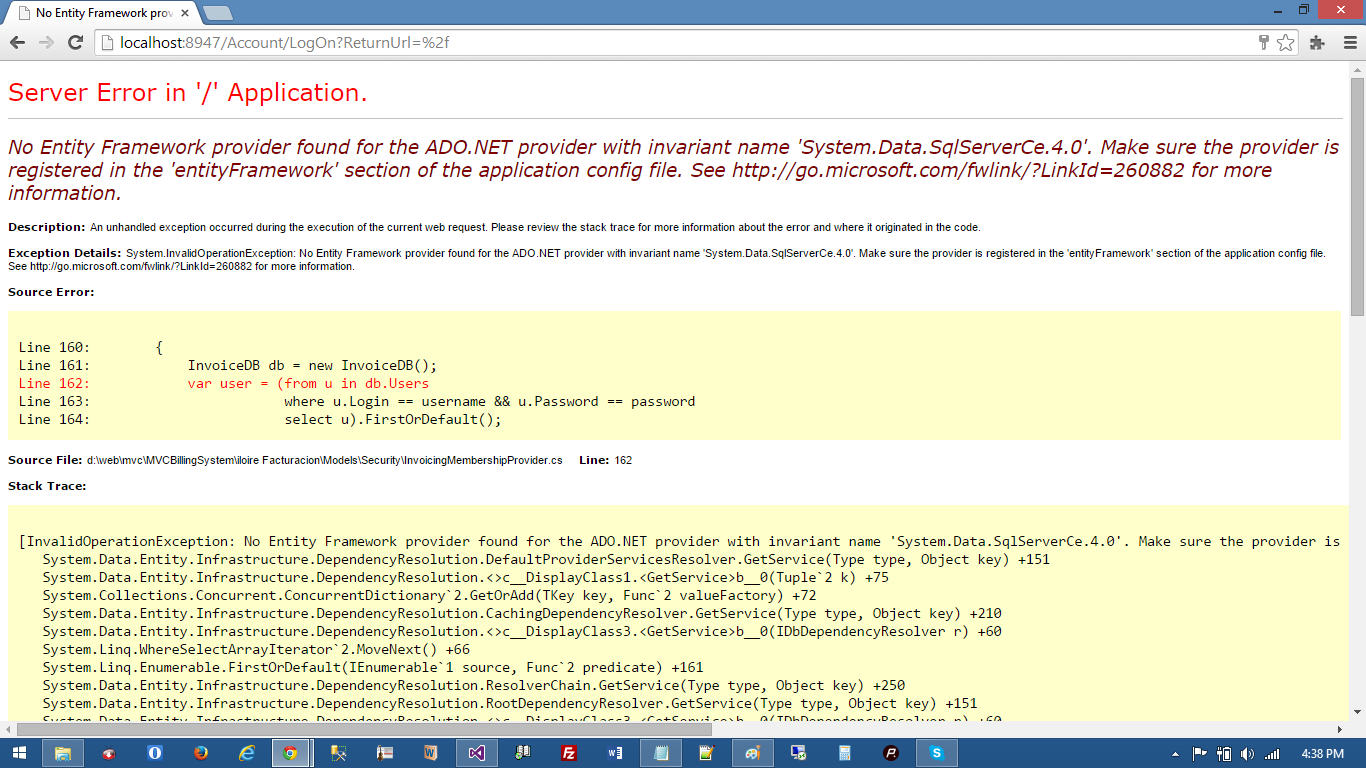1366x768 pixels.
Task: Click 'Line 161:' InvoiceDB code row
Action: click(228, 365)
